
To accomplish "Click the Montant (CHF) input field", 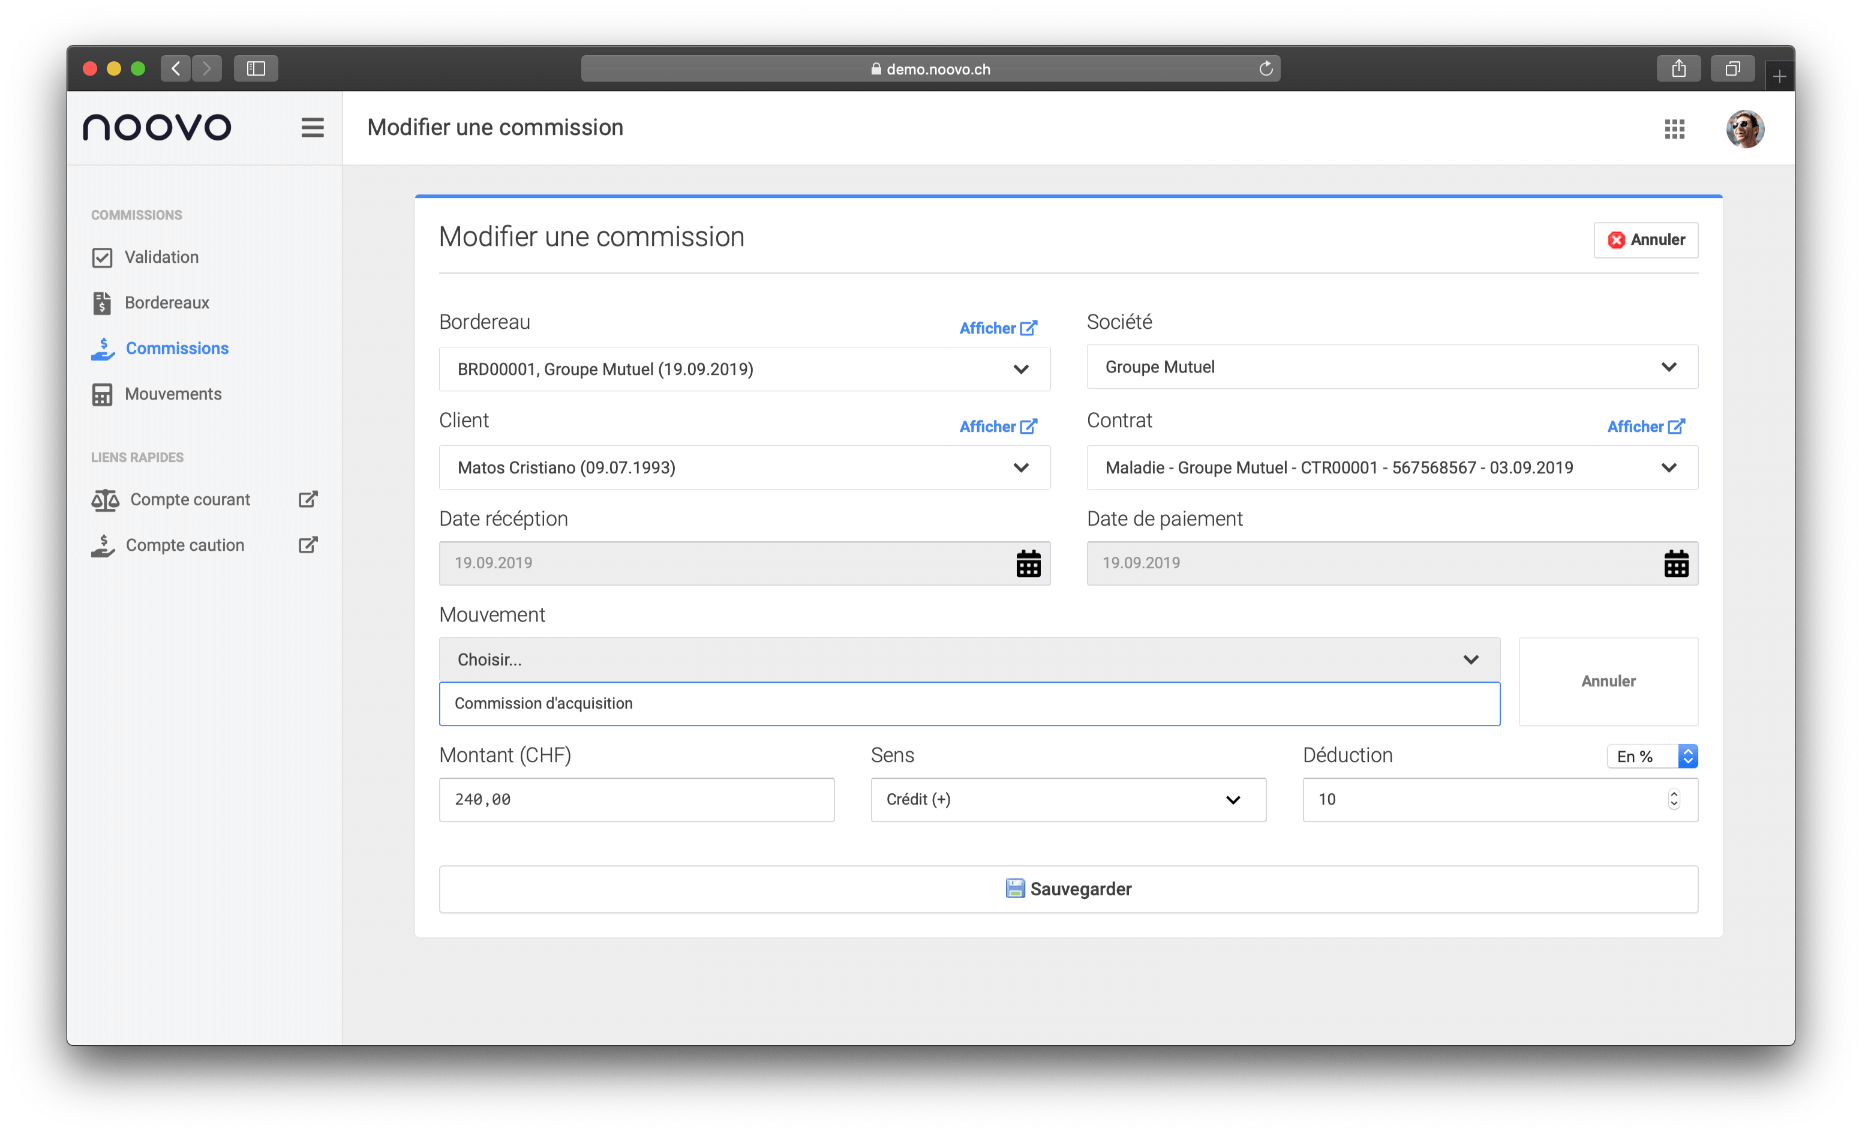I will tap(636, 800).
